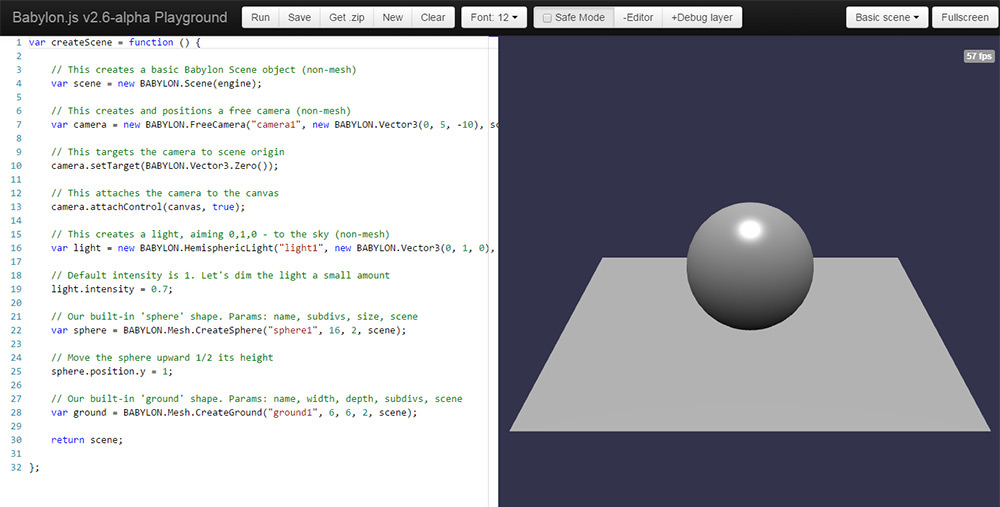Clear the editor code

[433, 17]
